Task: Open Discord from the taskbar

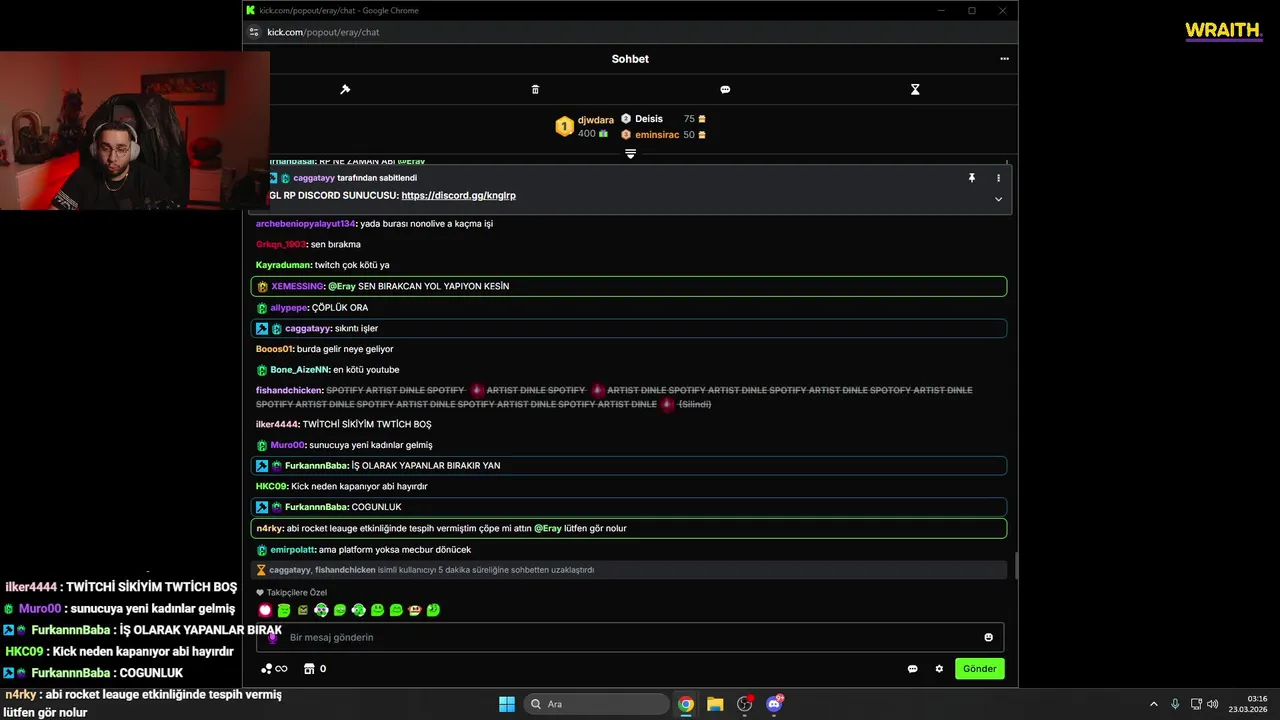Action: 774,704
